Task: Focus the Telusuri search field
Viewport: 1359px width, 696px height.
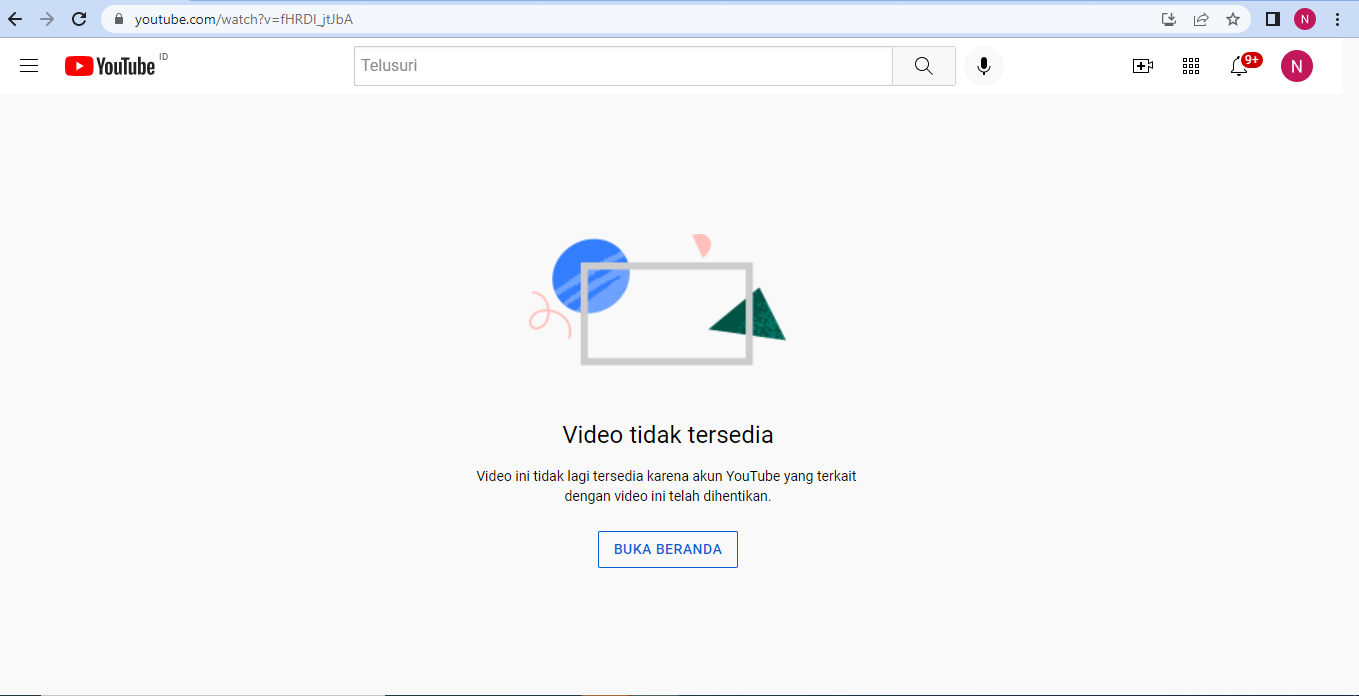Action: pos(622,66)
